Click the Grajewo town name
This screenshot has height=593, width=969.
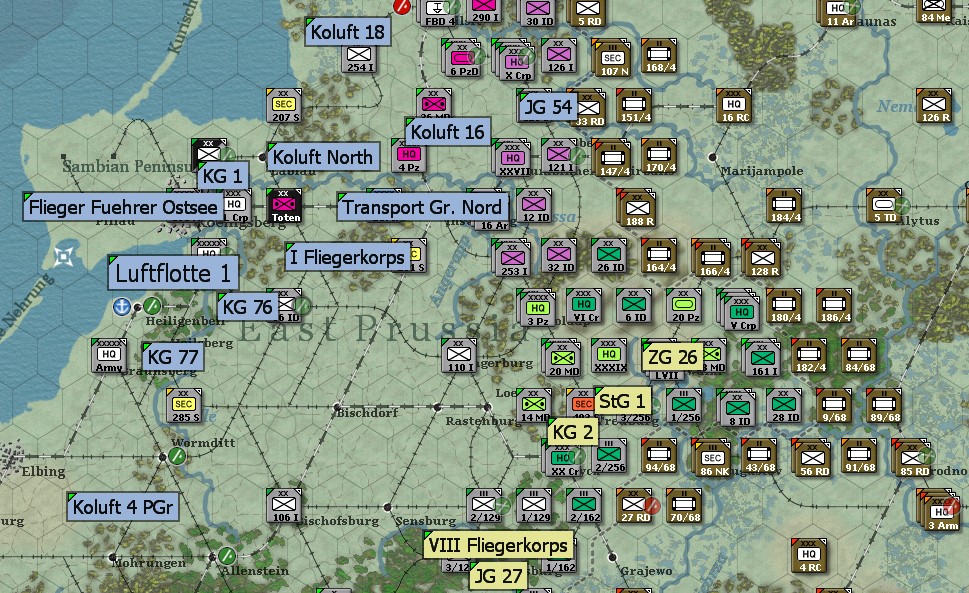tap(646, 571)
